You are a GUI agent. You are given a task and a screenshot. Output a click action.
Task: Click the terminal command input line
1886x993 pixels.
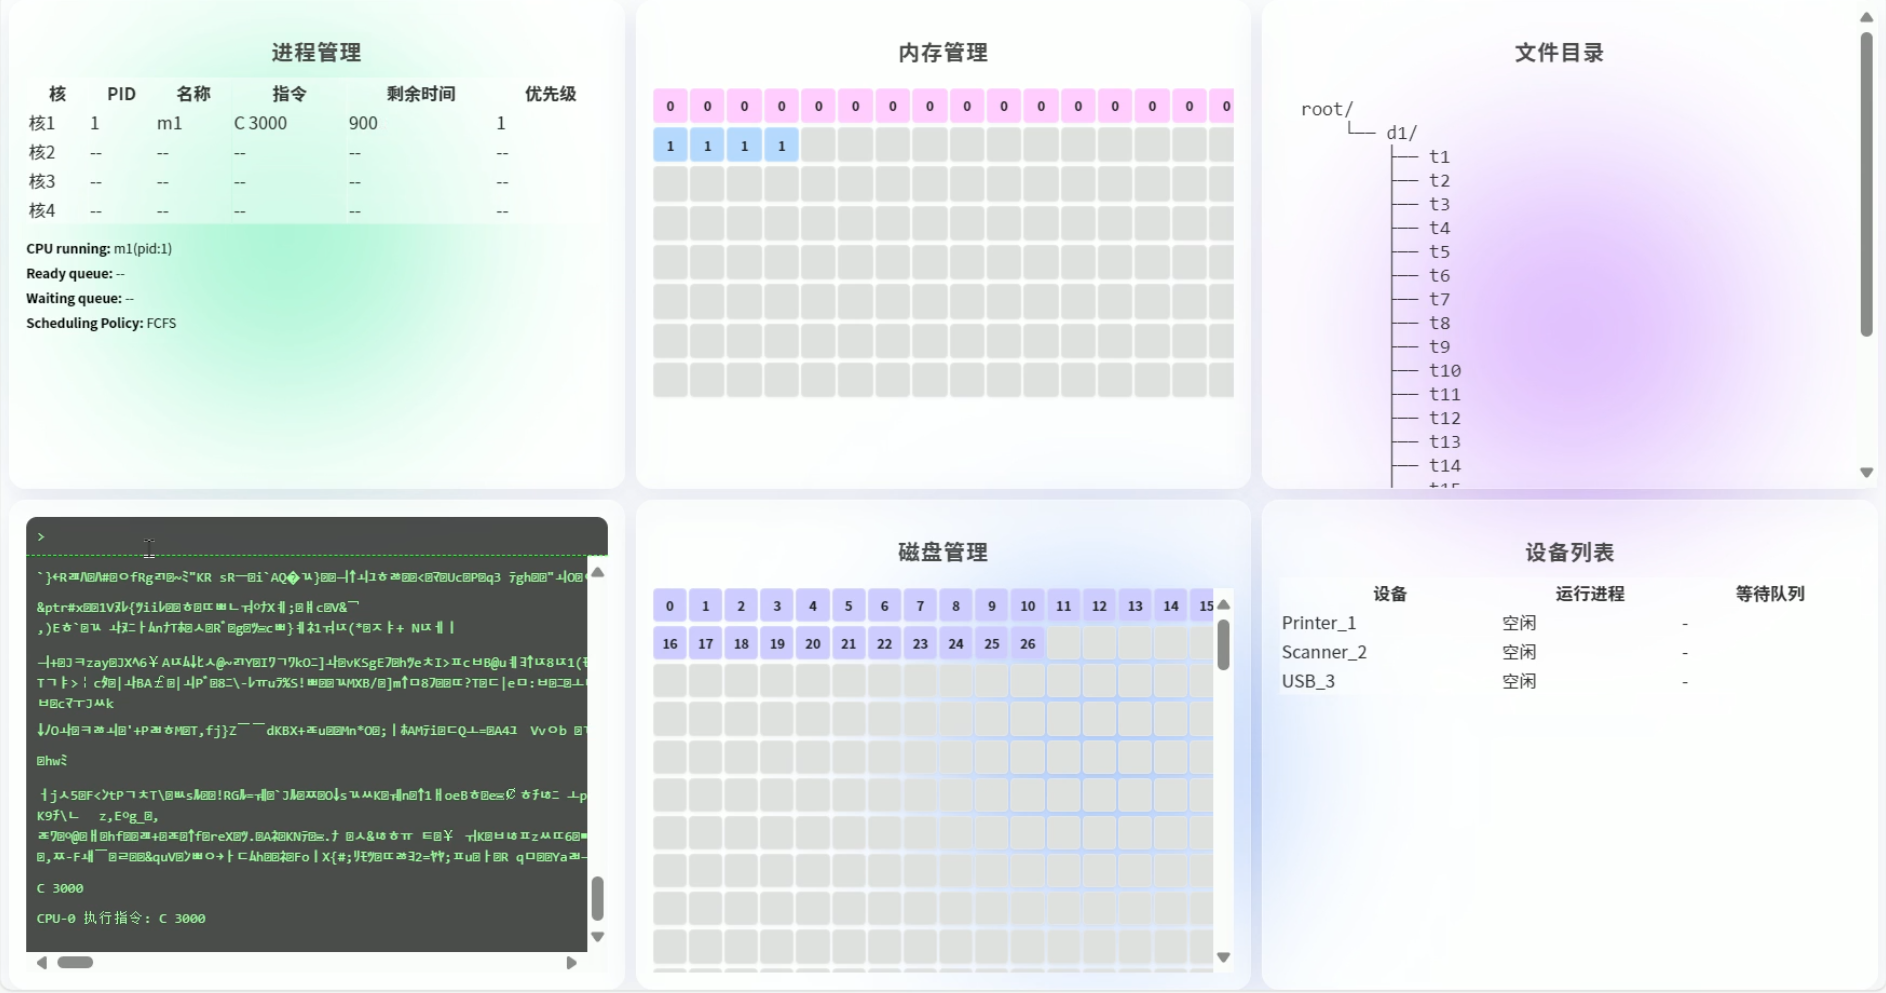pyautogui.click(x=320, y=537)
